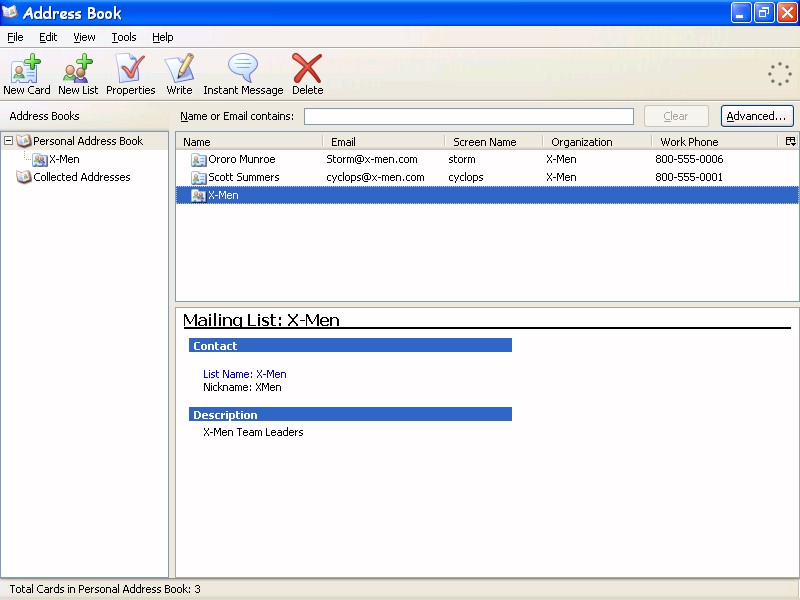Click the New Card toolbar icon
800x600 pixels.
click(x=27, y=74)
